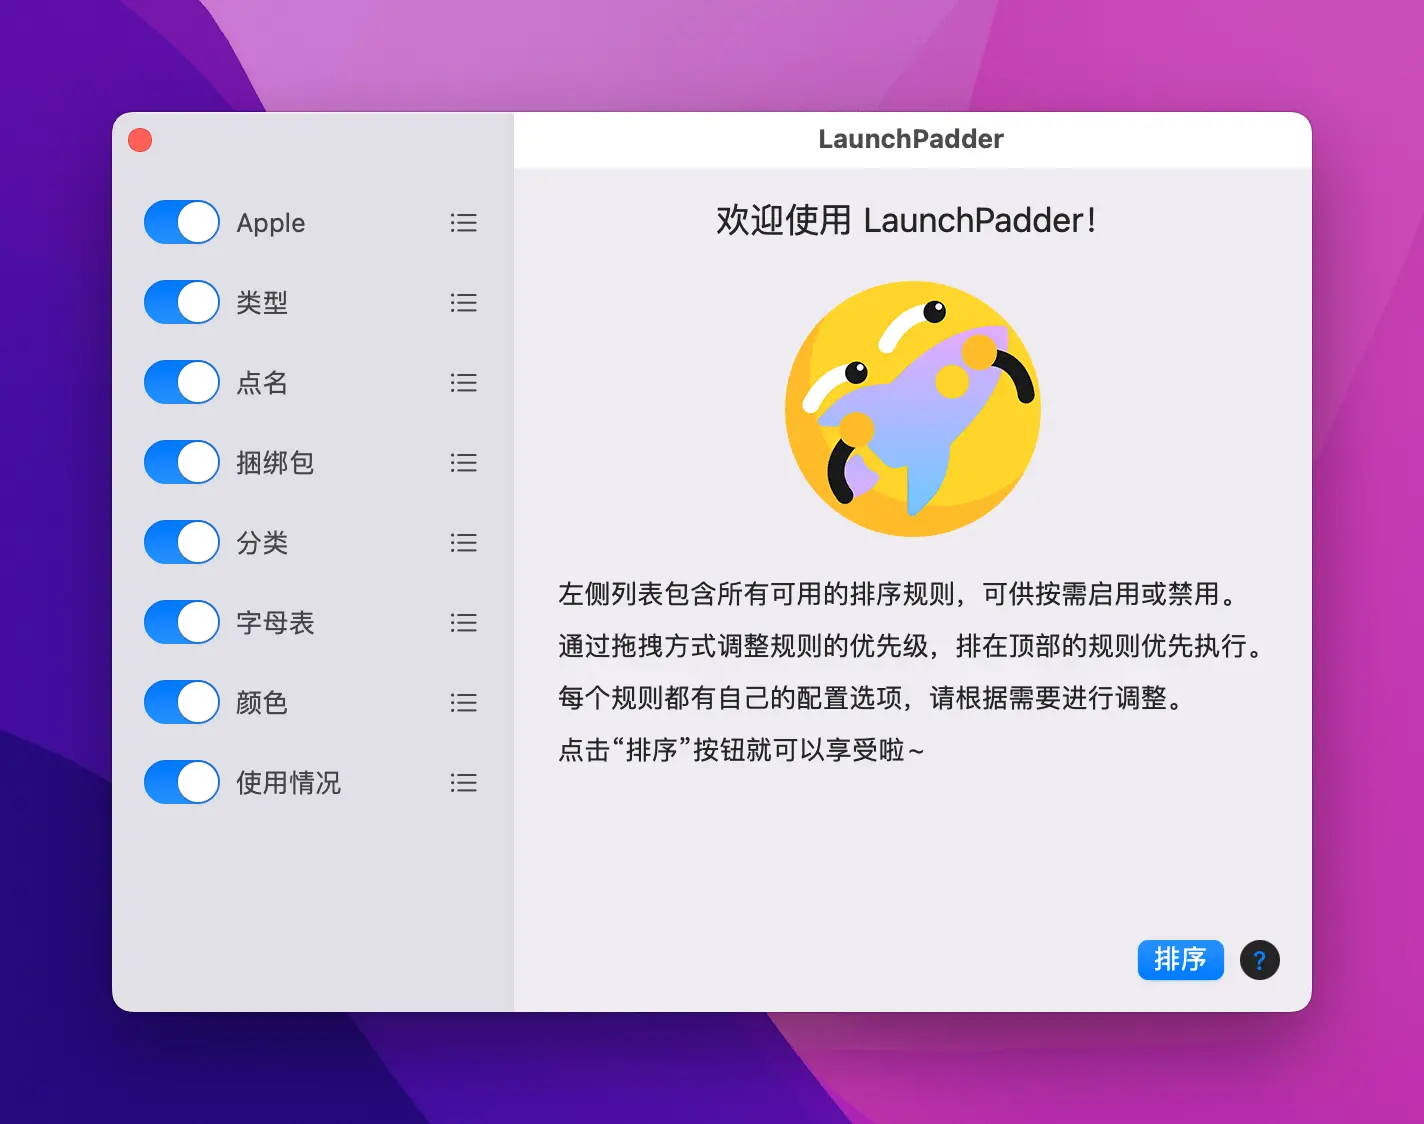Open the list icon next to 点名
1424x1124 pixels.
pyautogui.click(x=463, y=383)
